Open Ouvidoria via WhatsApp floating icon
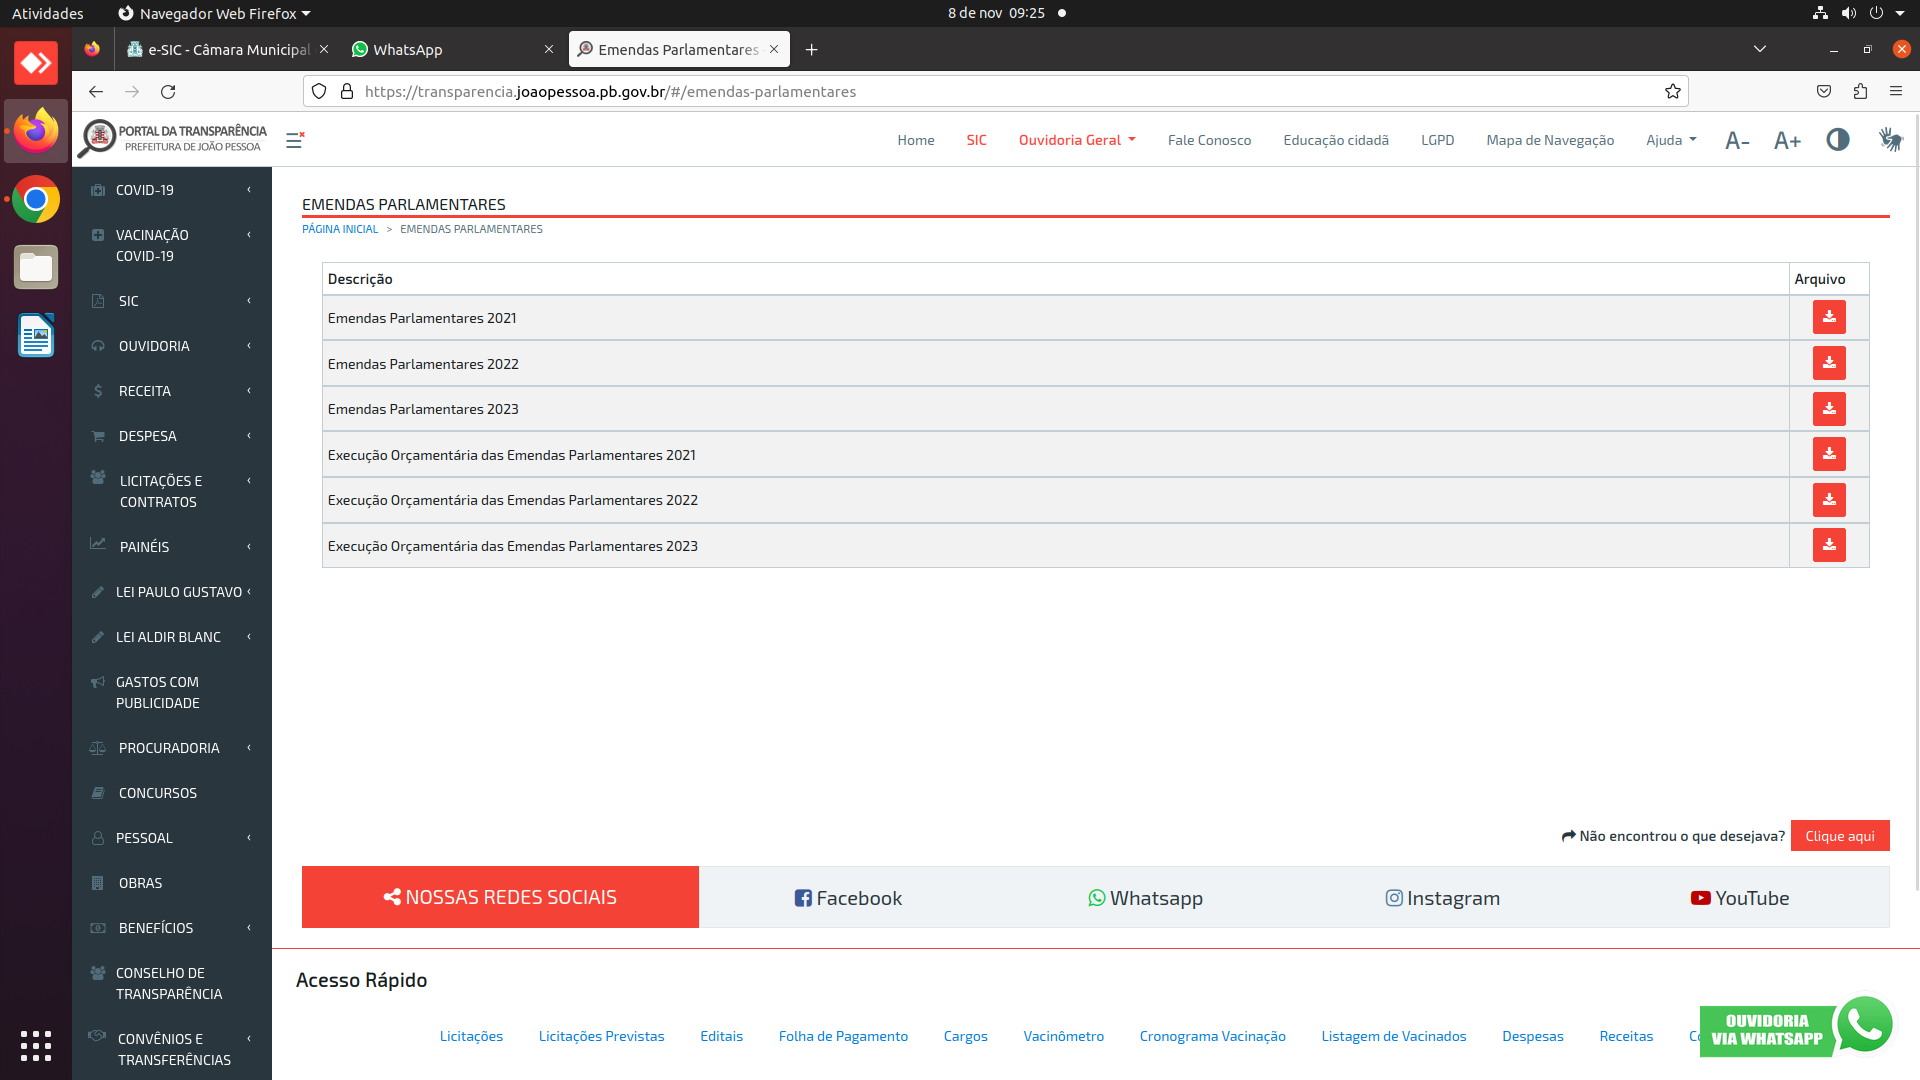 pos(1864,1025)
